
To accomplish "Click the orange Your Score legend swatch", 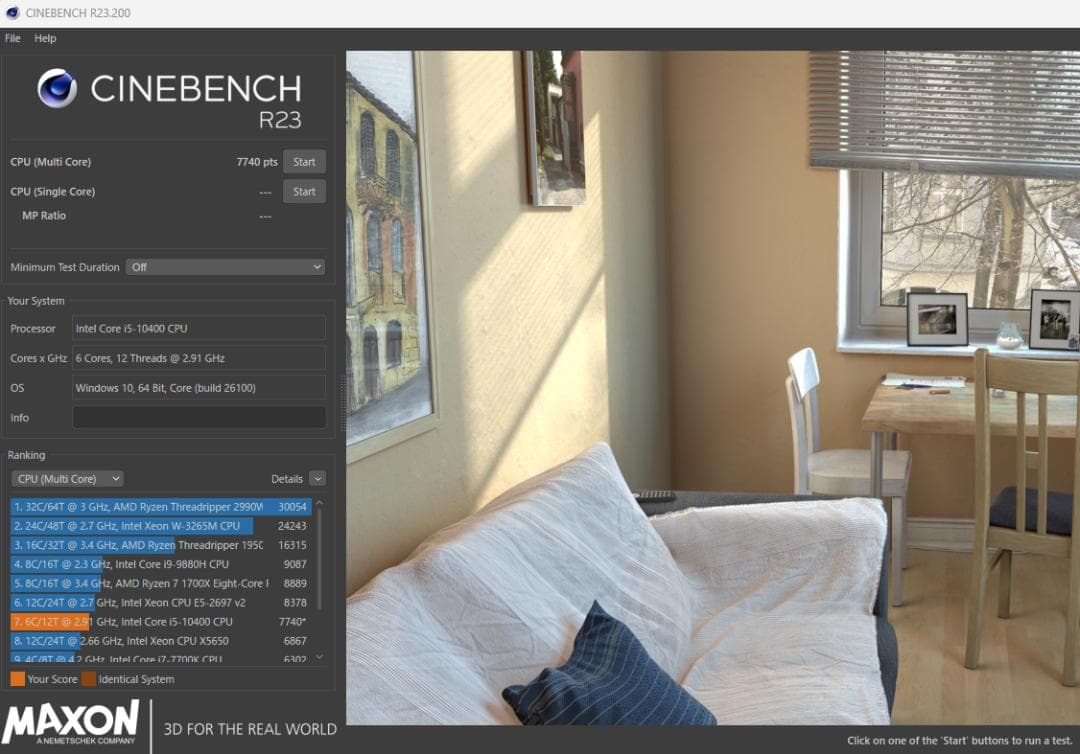I will tap(18, 679).
